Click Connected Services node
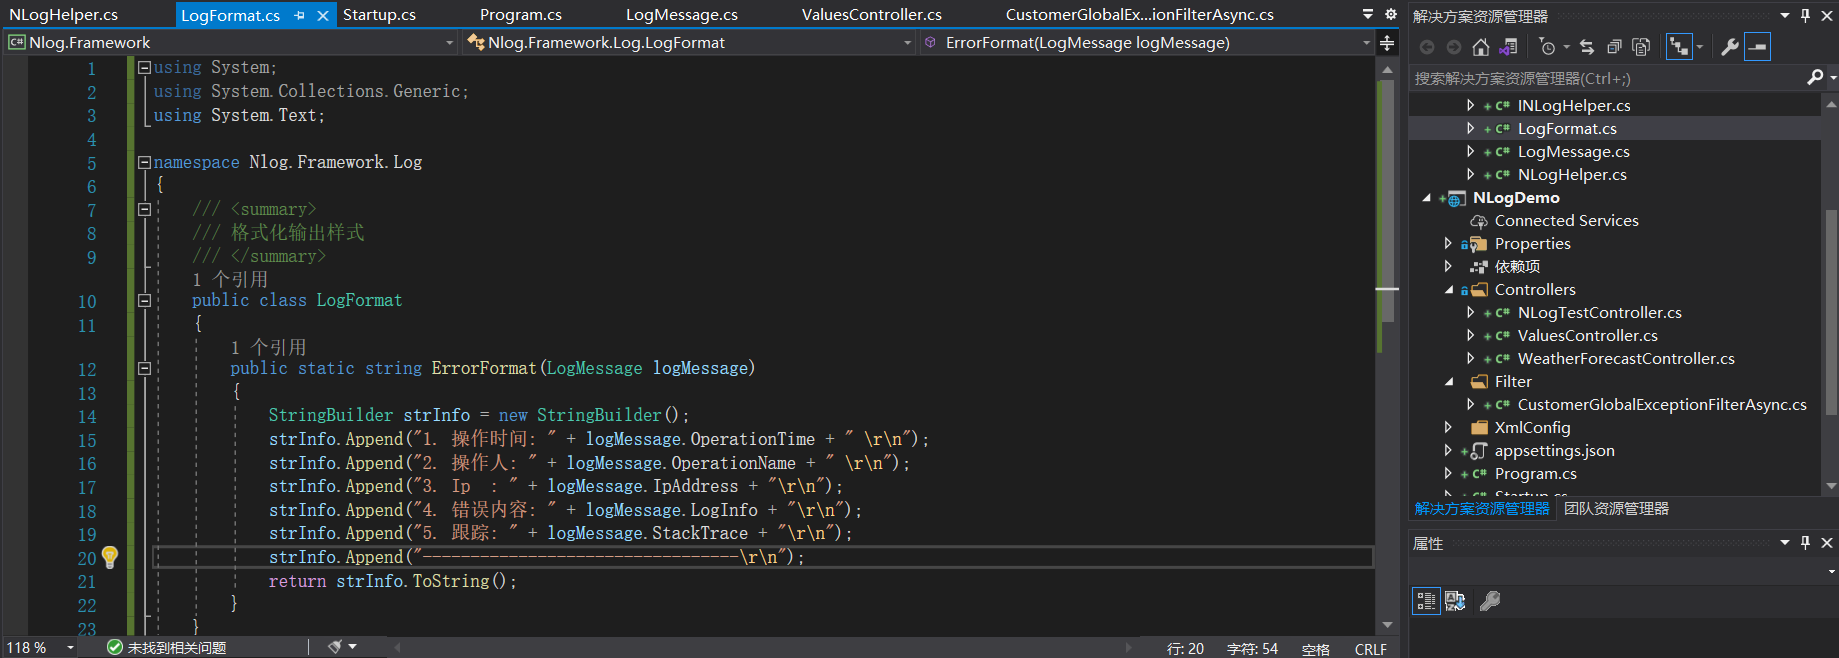 click(x=1566, y=221)
